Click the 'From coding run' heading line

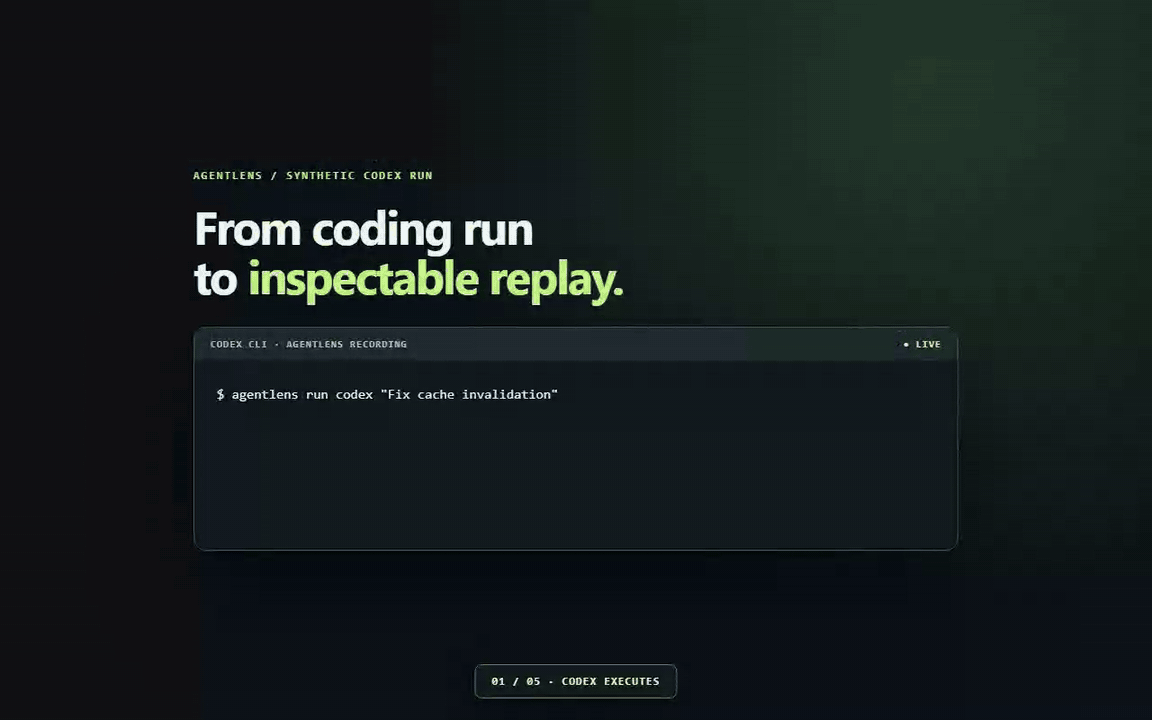click(364, 229)
